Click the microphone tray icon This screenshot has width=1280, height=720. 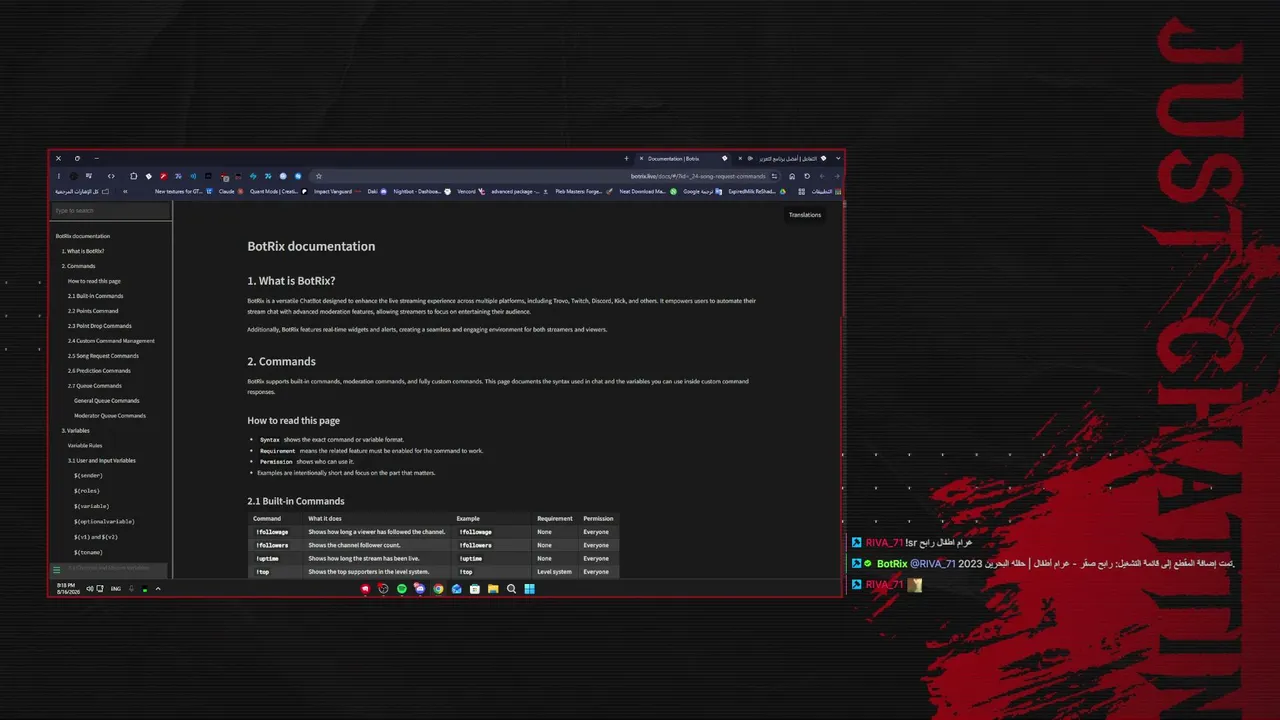[131, 589]
